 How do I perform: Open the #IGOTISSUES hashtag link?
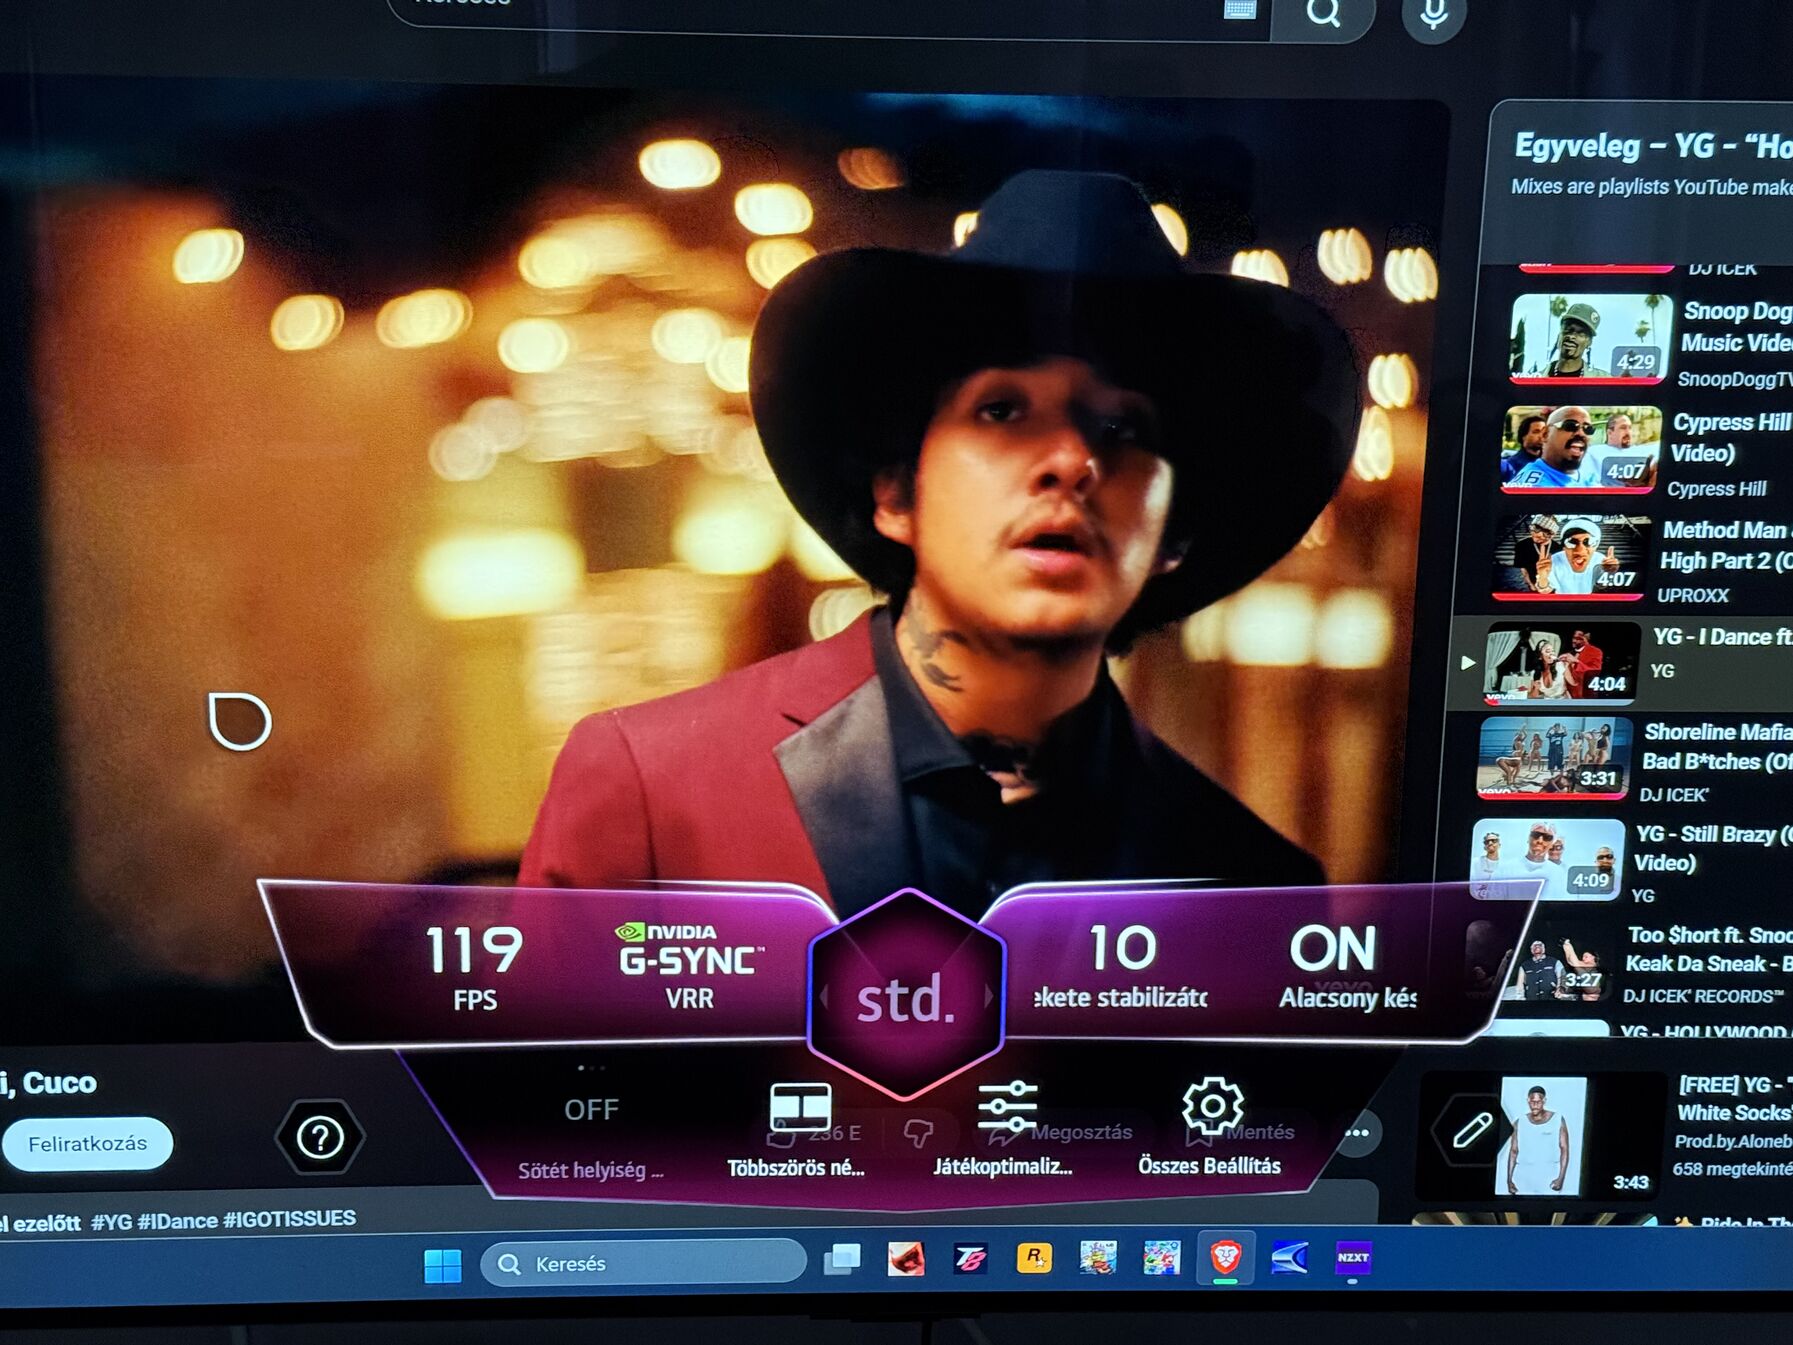(x=289, y=1219)
